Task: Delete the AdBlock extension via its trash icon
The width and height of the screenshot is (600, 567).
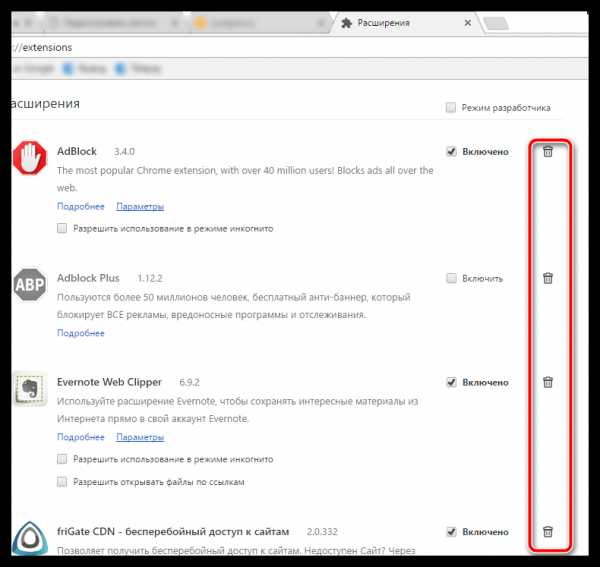Action: point(548,152)
